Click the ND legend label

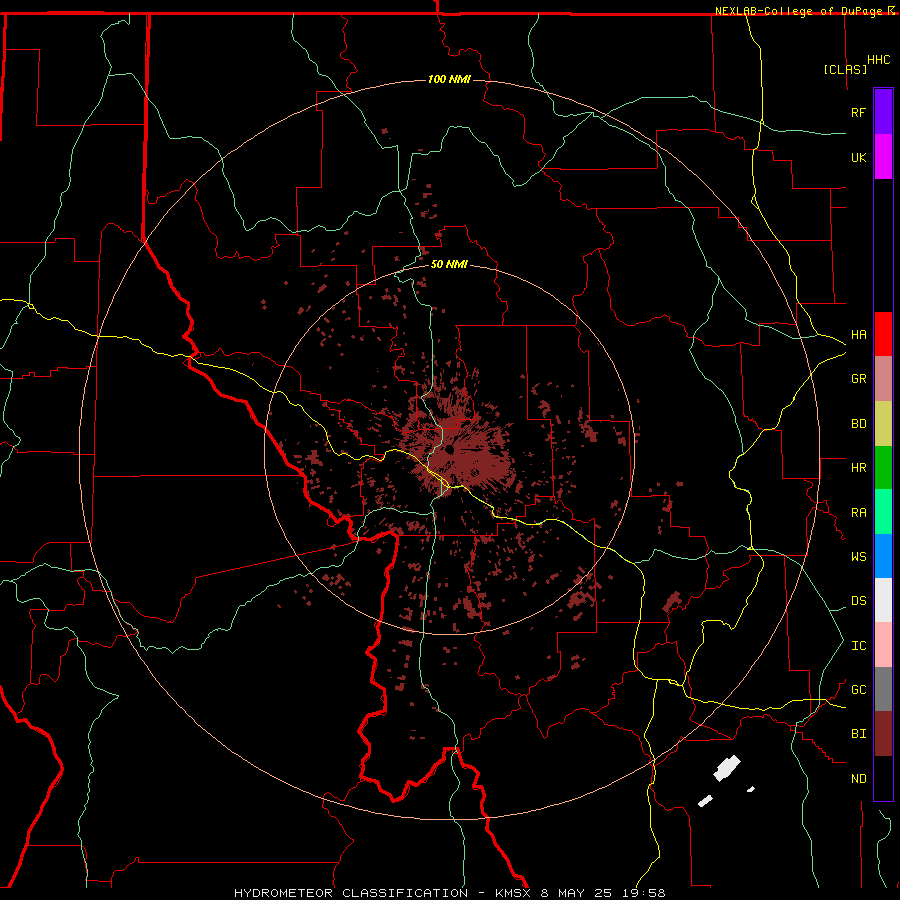click(858, 779)
